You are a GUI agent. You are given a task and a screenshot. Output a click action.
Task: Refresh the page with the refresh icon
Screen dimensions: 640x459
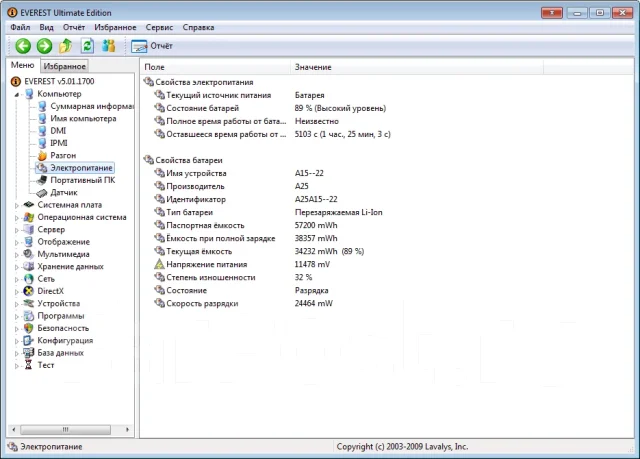(87, 46)
